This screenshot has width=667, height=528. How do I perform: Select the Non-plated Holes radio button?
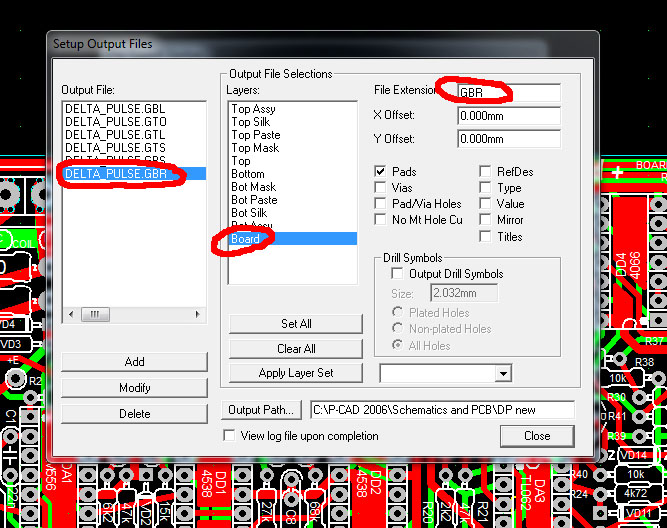pos(397,328)
